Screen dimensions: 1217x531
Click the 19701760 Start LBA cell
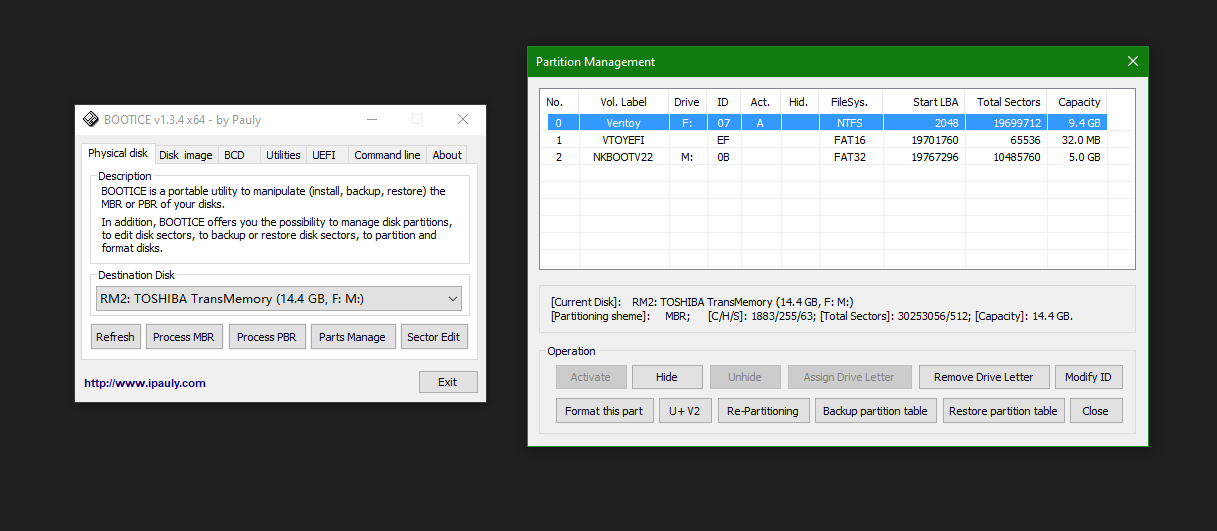tap(924, 140)
